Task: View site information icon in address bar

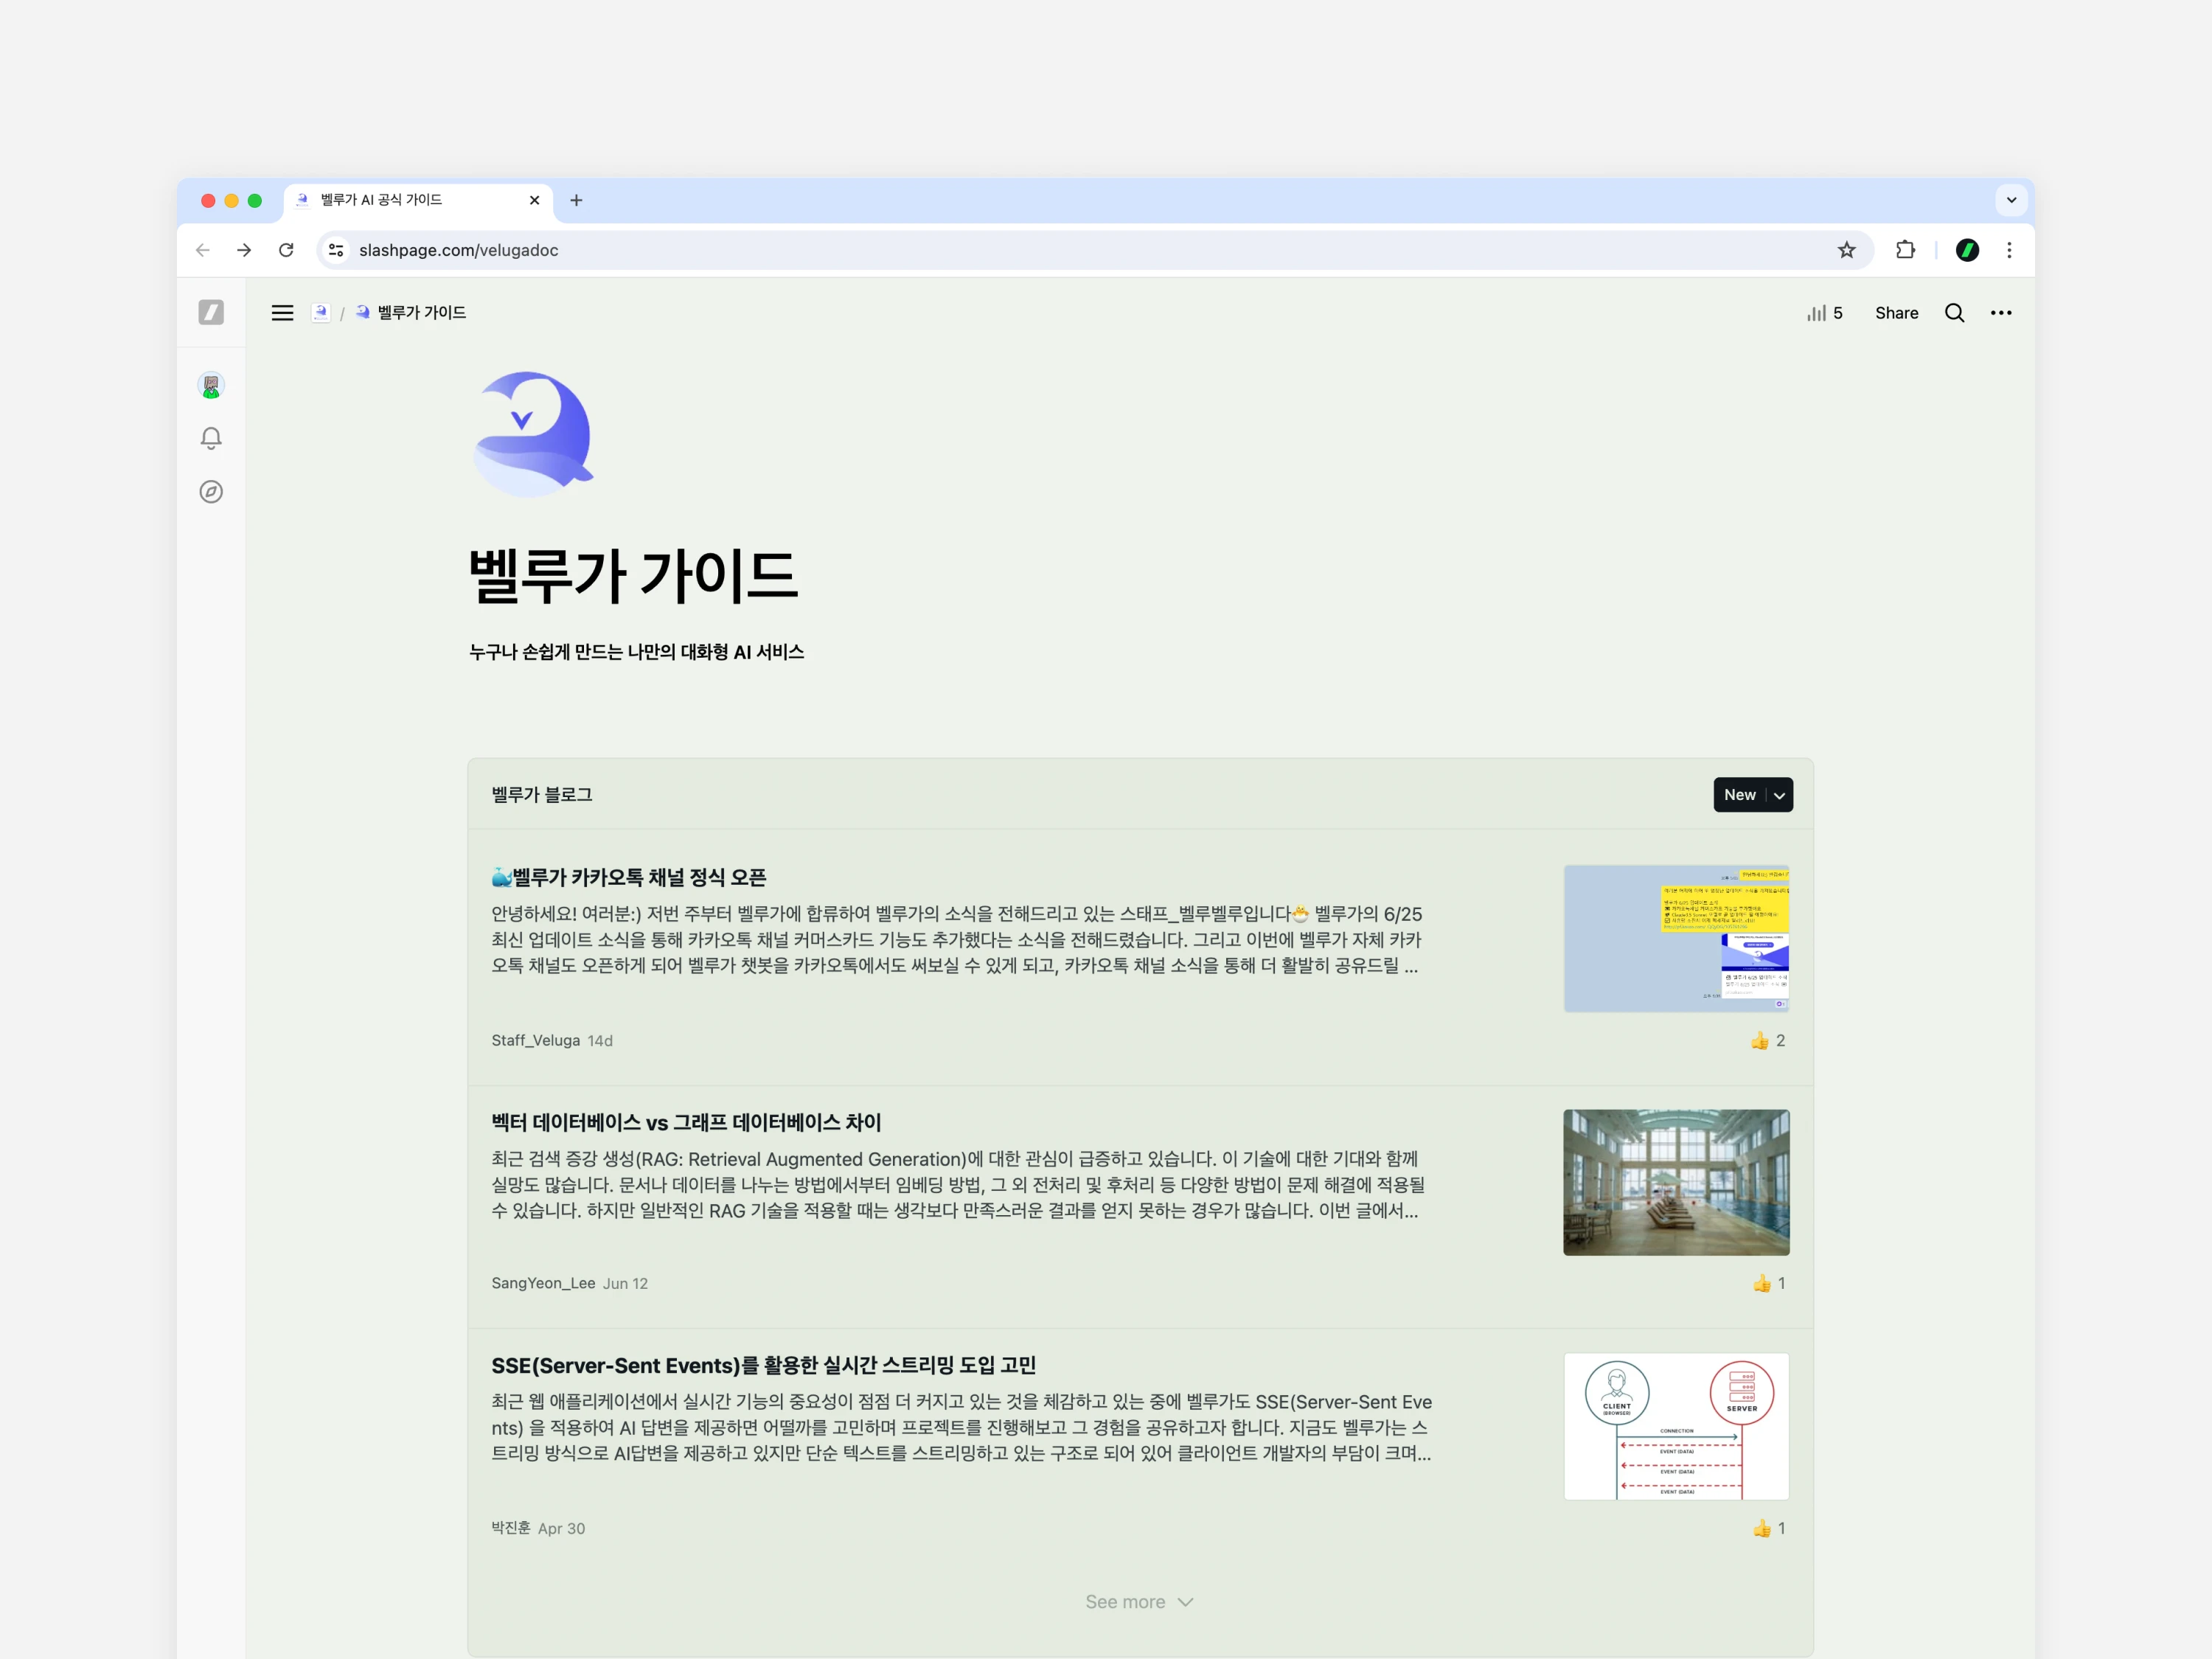Action: tap(337, 250)
